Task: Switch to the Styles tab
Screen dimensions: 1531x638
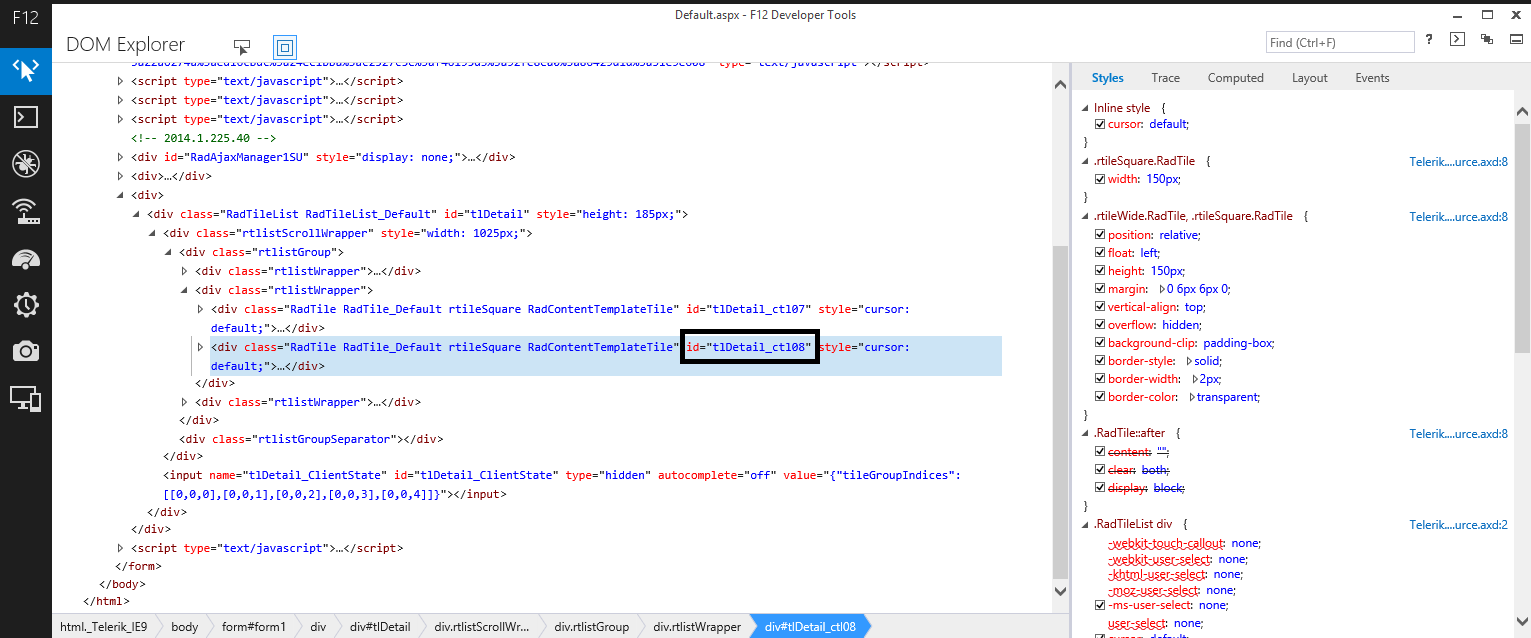Action: point(1107,78)
